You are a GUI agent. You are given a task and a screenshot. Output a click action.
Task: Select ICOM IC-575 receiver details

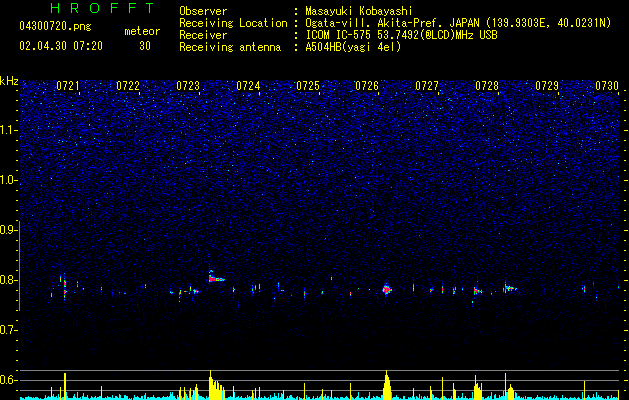pos(401,35)
